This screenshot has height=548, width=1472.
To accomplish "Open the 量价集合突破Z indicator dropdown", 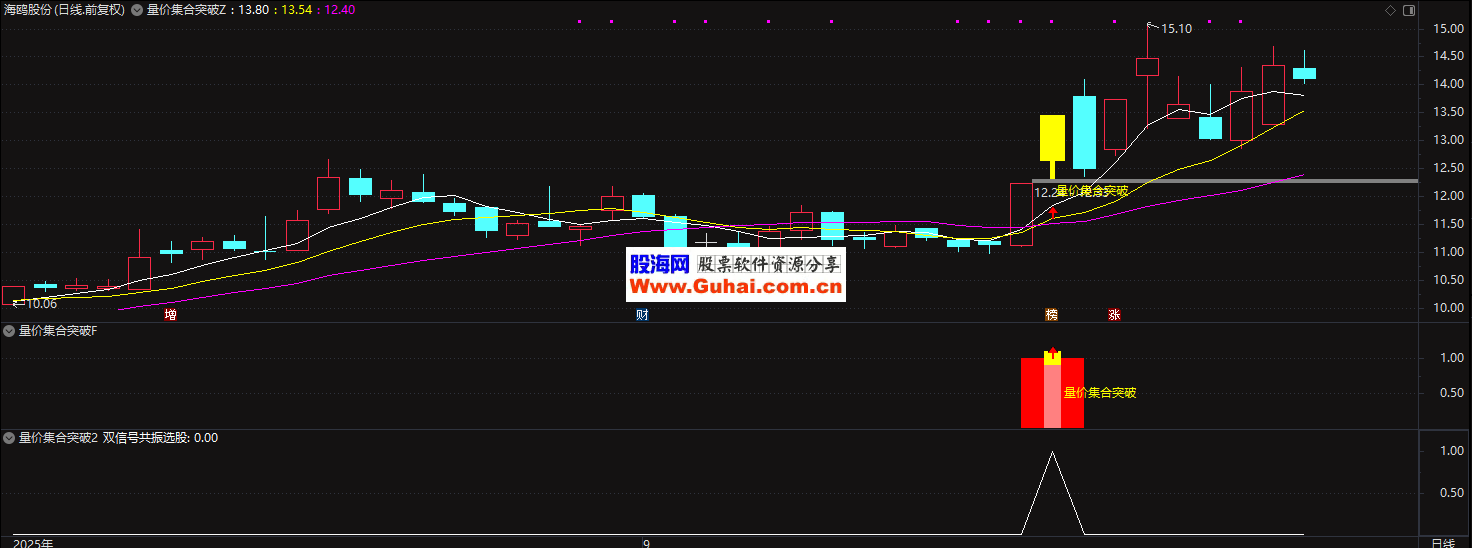I will (x=138, y=10).
